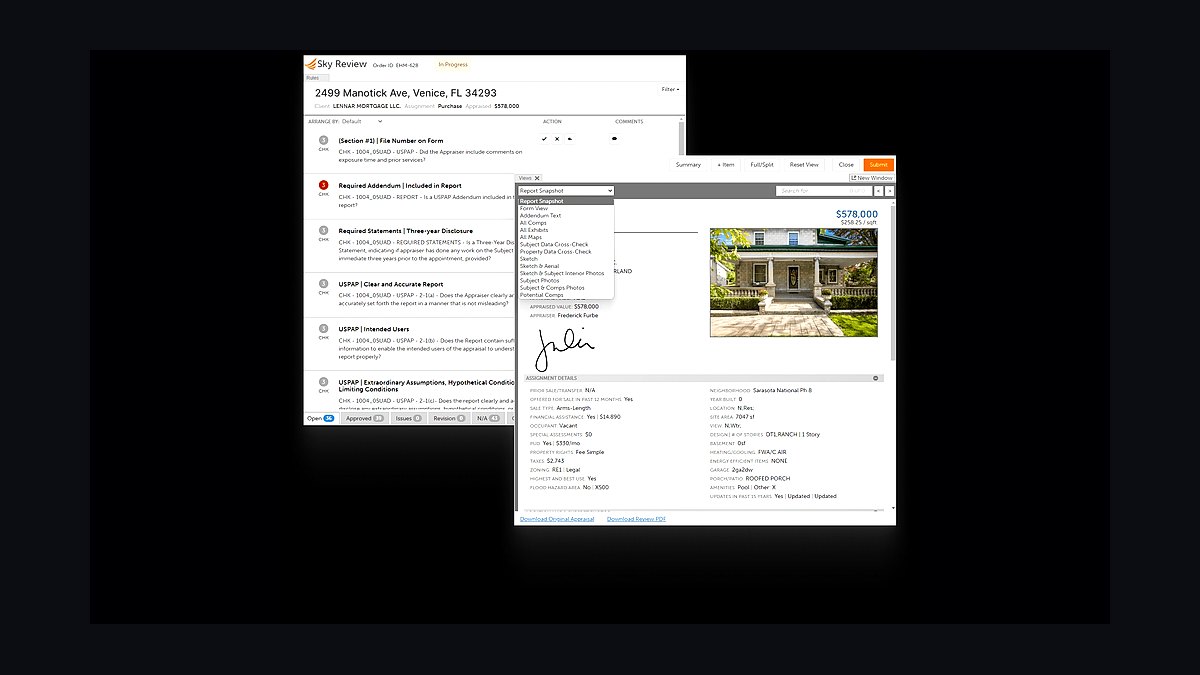Select All Exhibits view option
Viewport: 1200px width, 675px height.
[566, 230]
